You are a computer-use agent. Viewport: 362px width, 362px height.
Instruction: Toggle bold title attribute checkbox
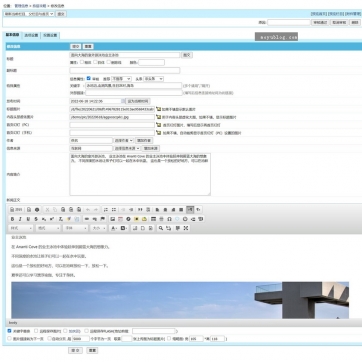[x=82, y=62]
